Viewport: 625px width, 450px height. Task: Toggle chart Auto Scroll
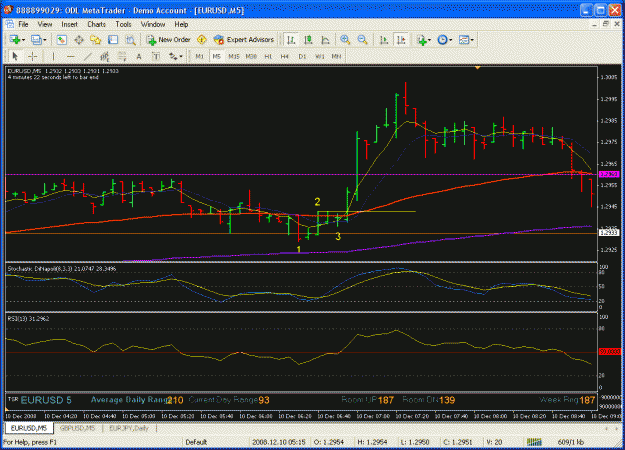[384, 40]
